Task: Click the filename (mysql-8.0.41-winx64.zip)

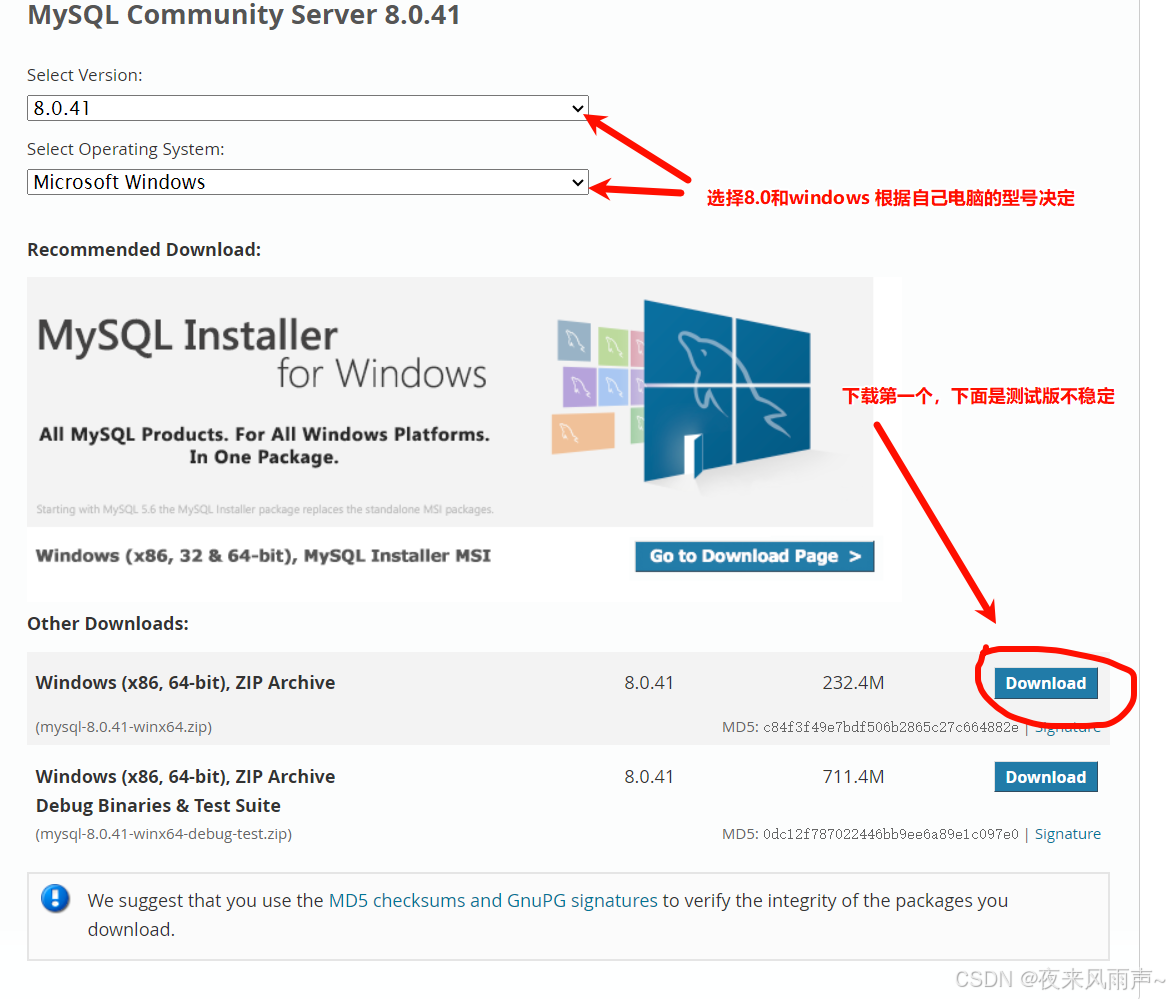Action: click(x=124, y=727)
